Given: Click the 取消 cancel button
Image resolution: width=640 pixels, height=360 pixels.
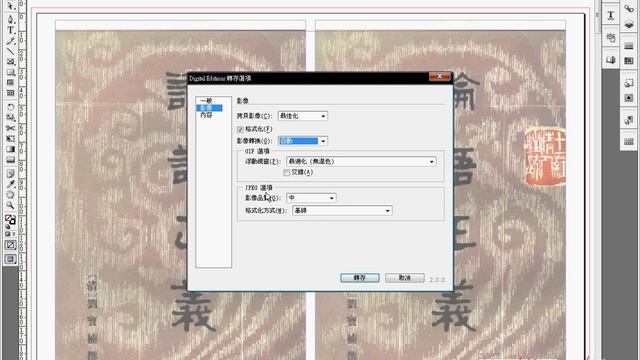Looking at the screenshot, I should tap(405, 278).
